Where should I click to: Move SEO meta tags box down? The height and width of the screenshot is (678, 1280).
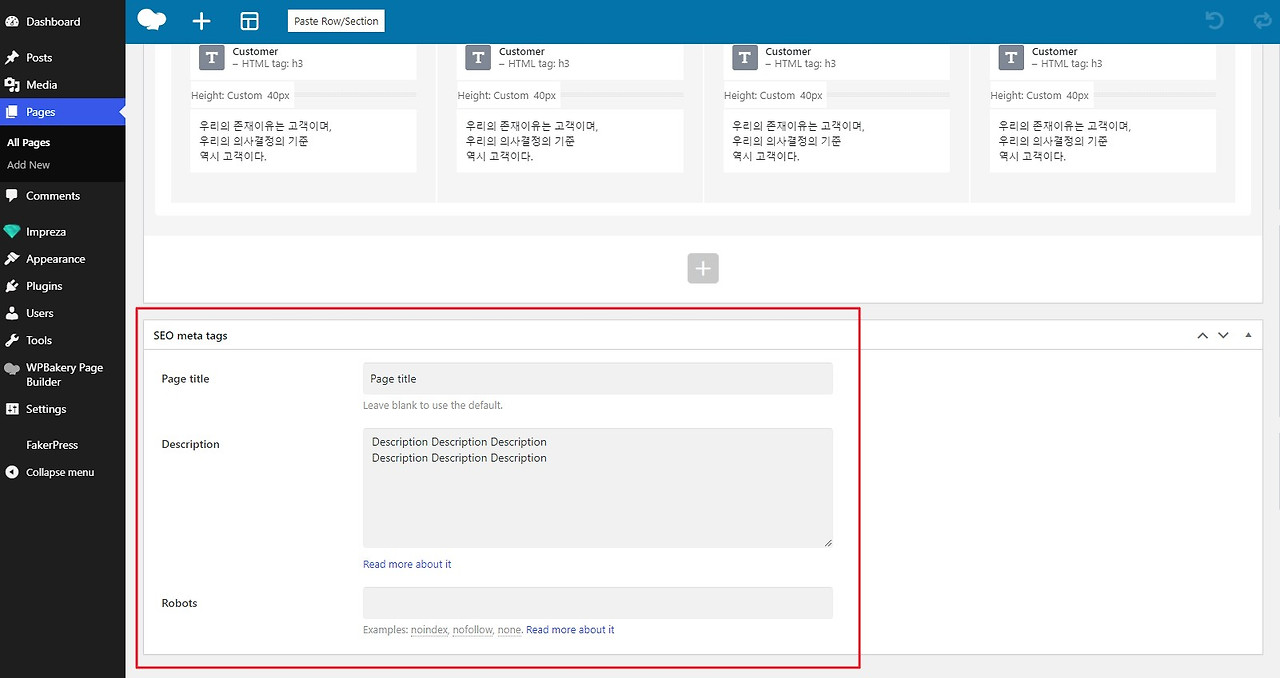tap(1223, 335)
